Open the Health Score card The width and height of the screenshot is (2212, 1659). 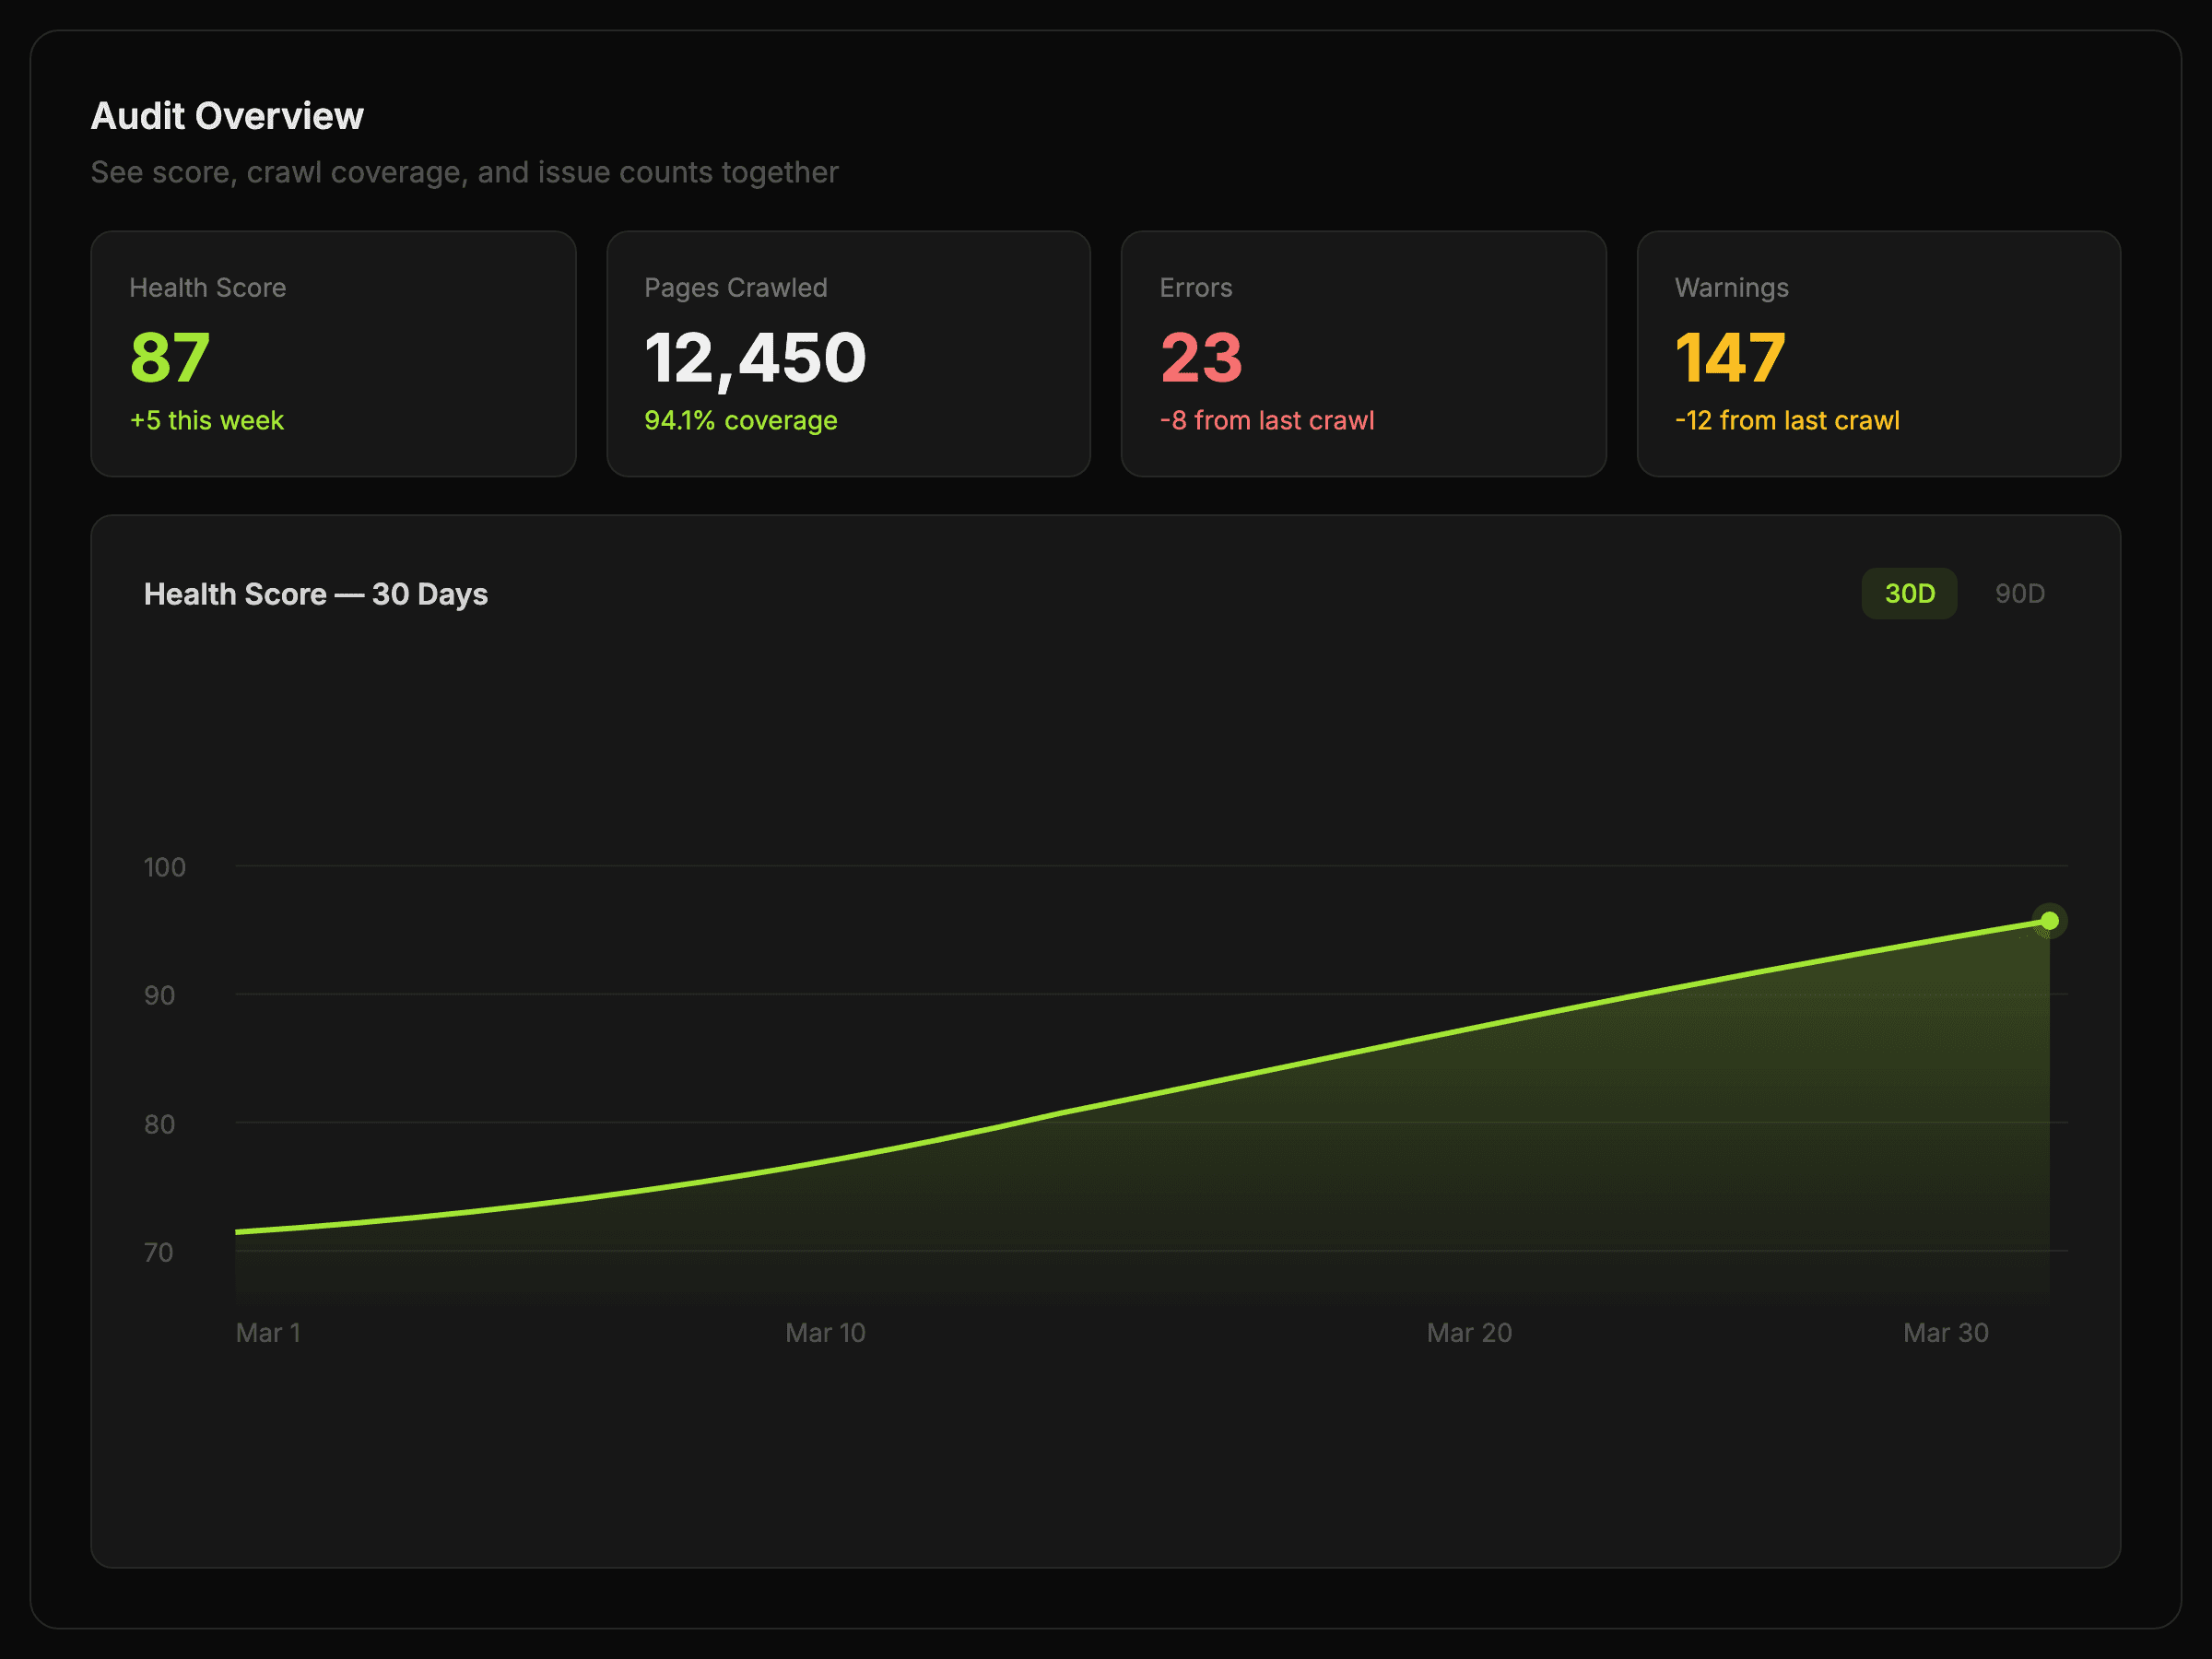pos(333,353)
